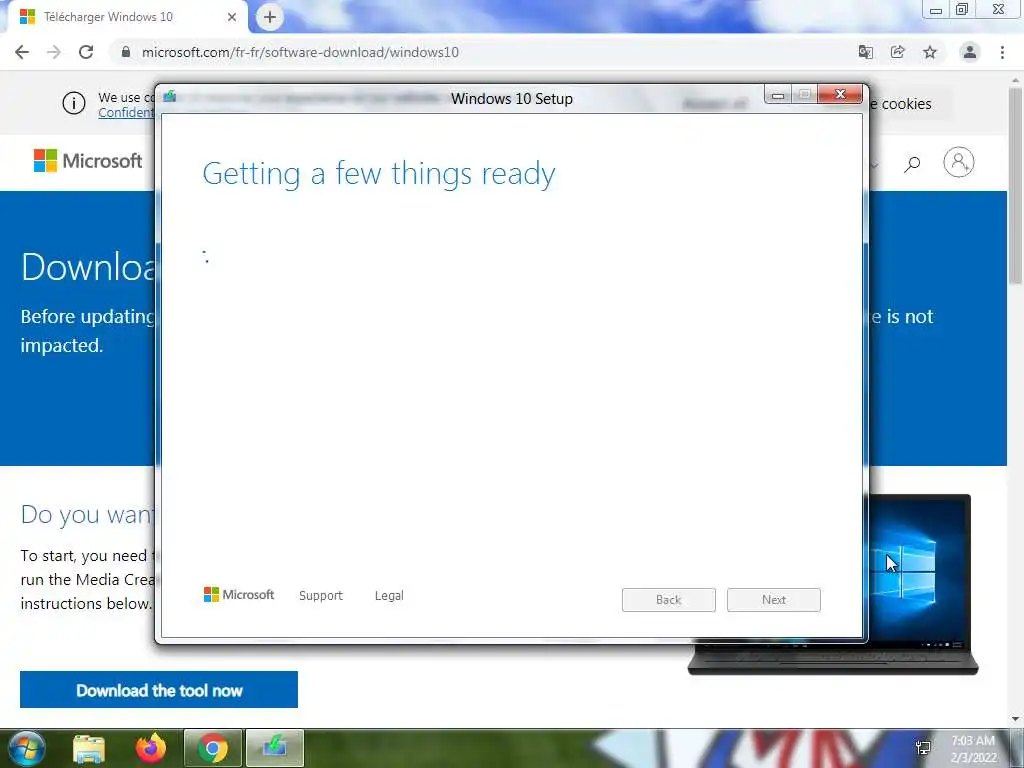Screen dimensions: 1024x768
Task: Open a new Chrome tab with plus button
Action: point(270,18)
